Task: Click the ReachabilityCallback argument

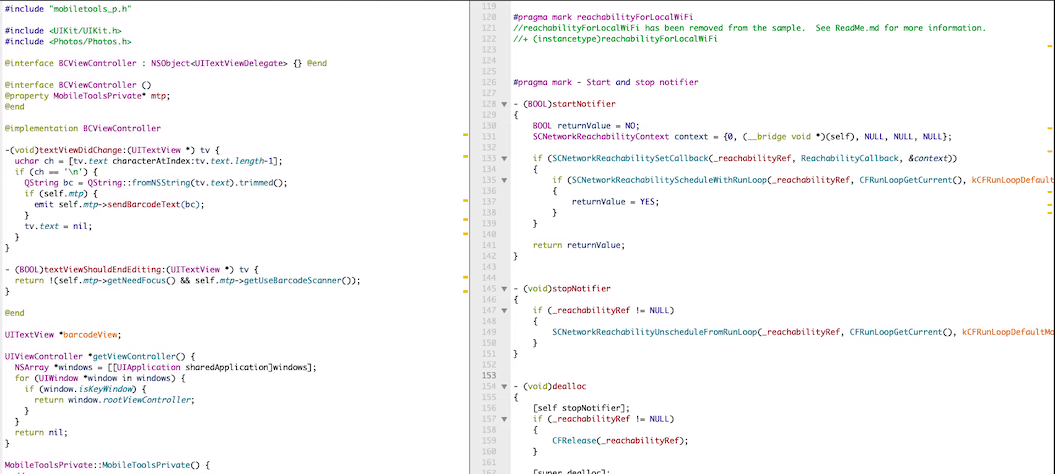Action: click(850, 158)
